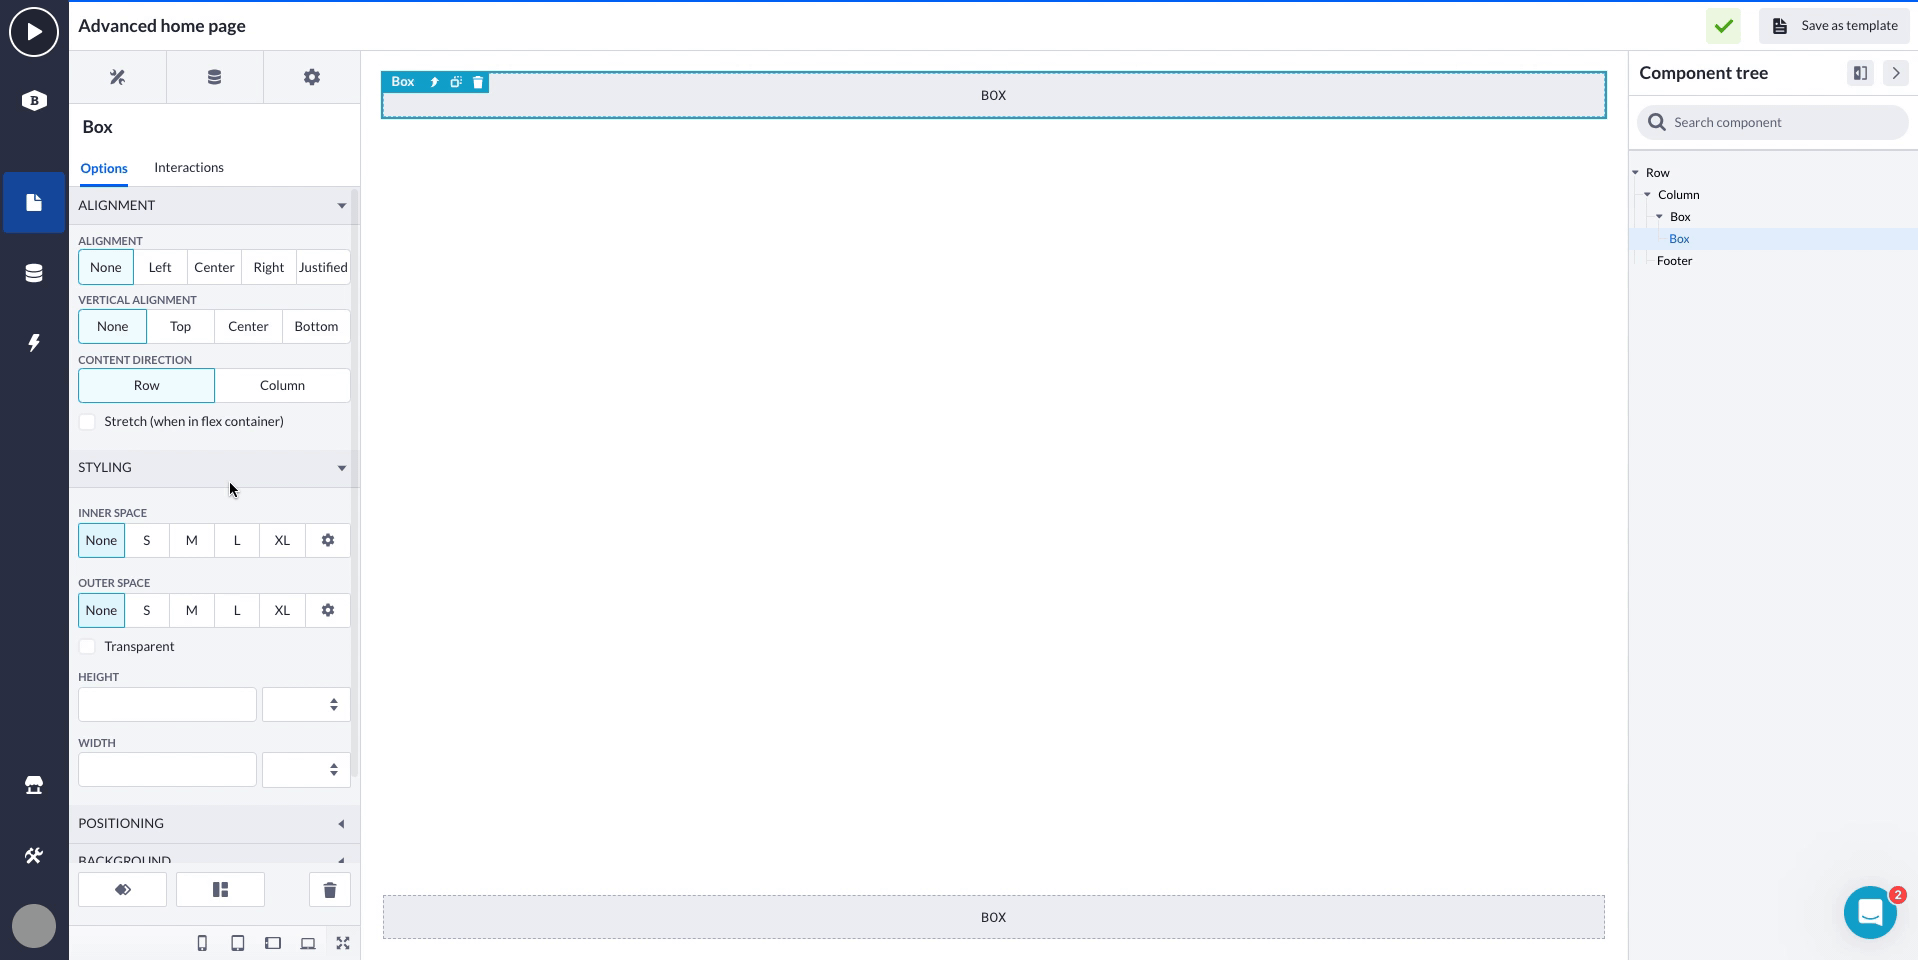Image resolution: width=1918 pixels, height=960 pixels.
Task: Collapse the Row node in component tree
Action: [1636, 173]
